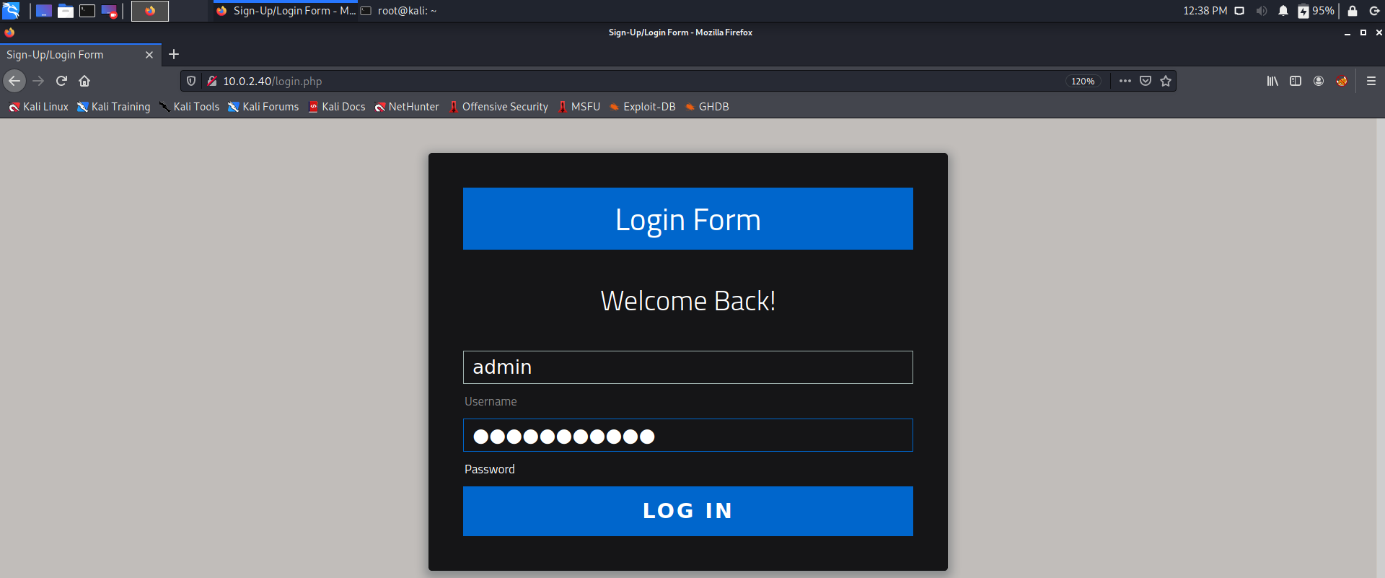The height and width of the screenshot is (578, 1385).
Task: Open the Kali applications menu
Action: click(11, 11)
